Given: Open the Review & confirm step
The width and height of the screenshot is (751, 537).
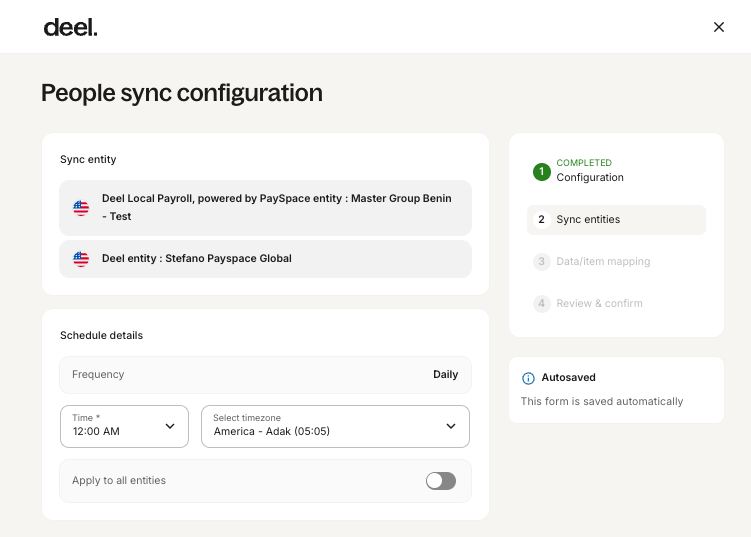Looking at the screenshot, I should [616, 304].
